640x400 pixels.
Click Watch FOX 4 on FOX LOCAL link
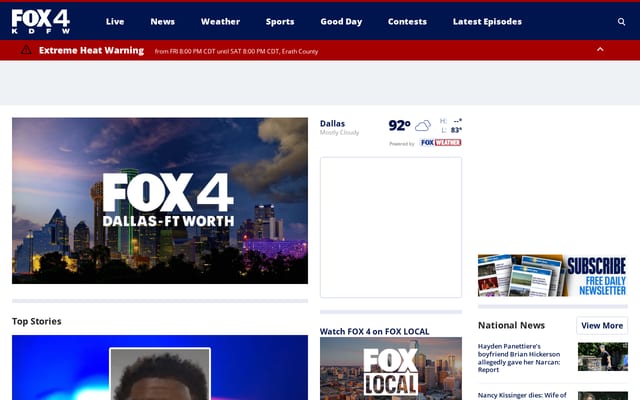pos(374,331)
